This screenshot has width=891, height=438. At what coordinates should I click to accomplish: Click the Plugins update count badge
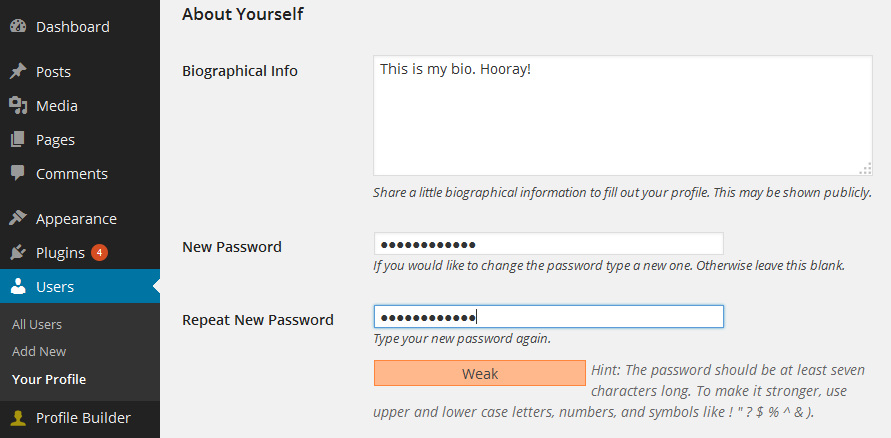coord(99,252)
